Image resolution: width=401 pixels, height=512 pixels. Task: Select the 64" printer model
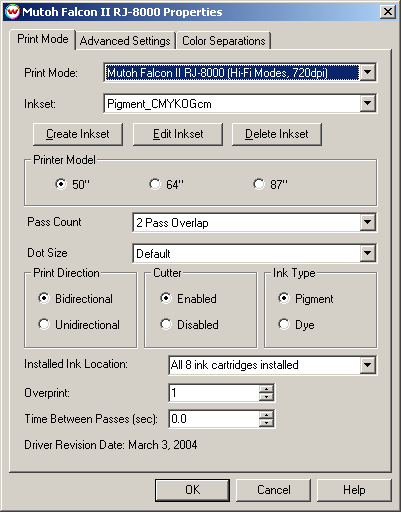(x=155, y=184)
